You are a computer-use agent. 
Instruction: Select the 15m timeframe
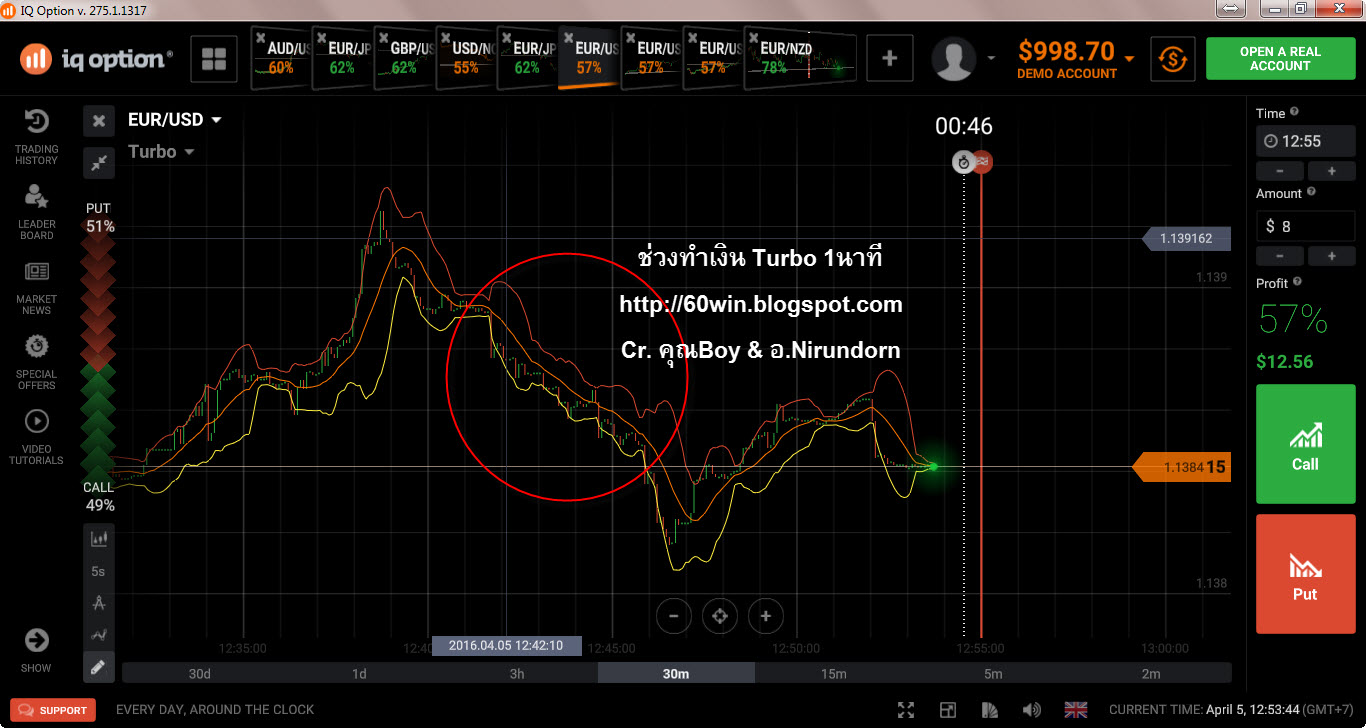point(834,674)
